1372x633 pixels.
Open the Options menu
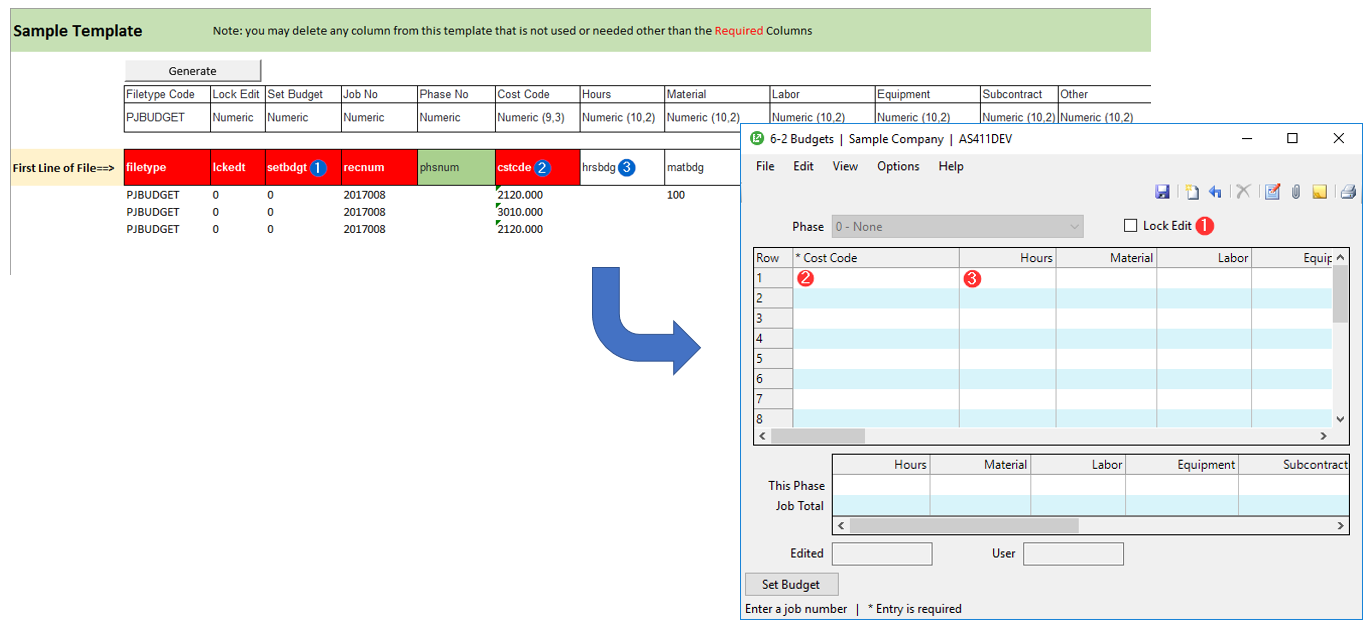898,166
